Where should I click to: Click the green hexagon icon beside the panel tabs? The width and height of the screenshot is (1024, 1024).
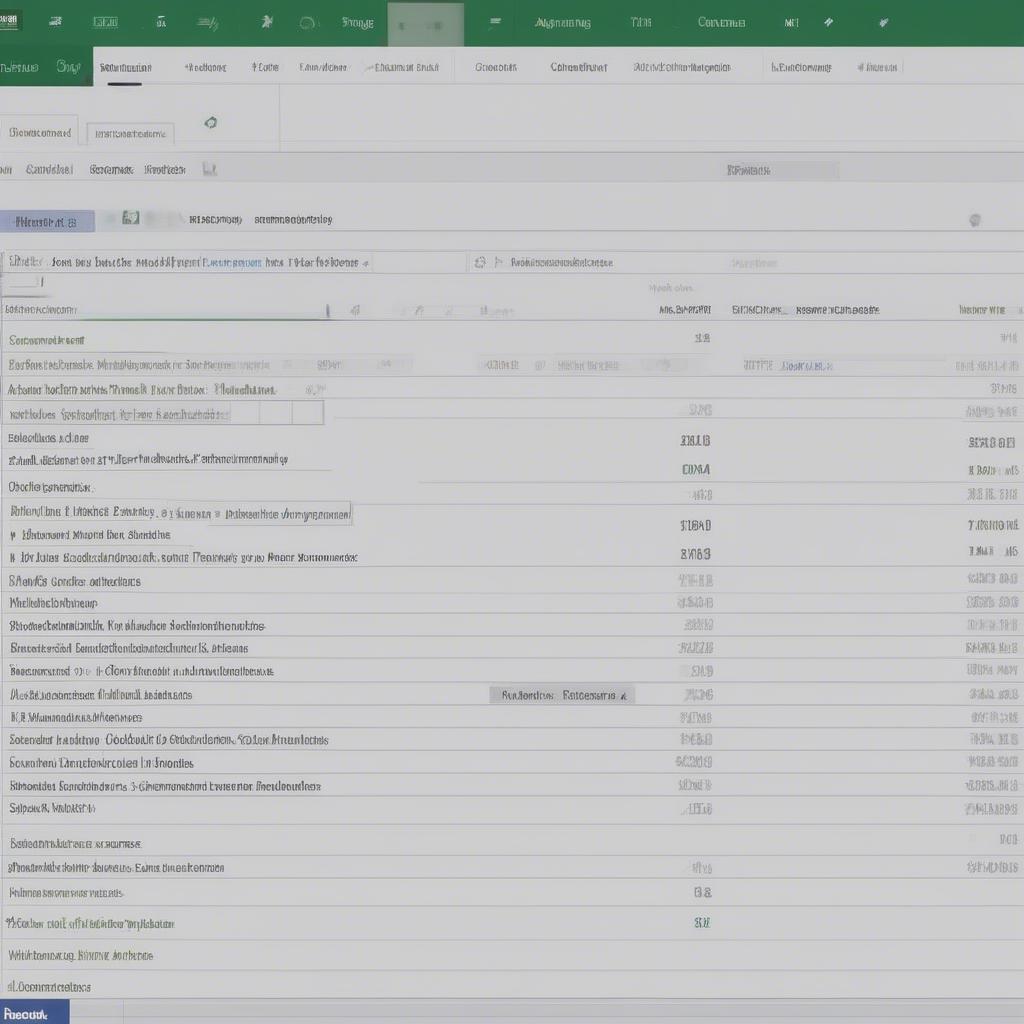tap(210, 123)
